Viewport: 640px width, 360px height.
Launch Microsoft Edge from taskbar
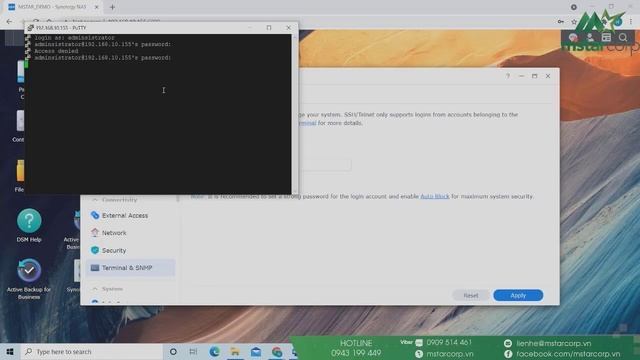pyautogui.click(x=214, y=351)
